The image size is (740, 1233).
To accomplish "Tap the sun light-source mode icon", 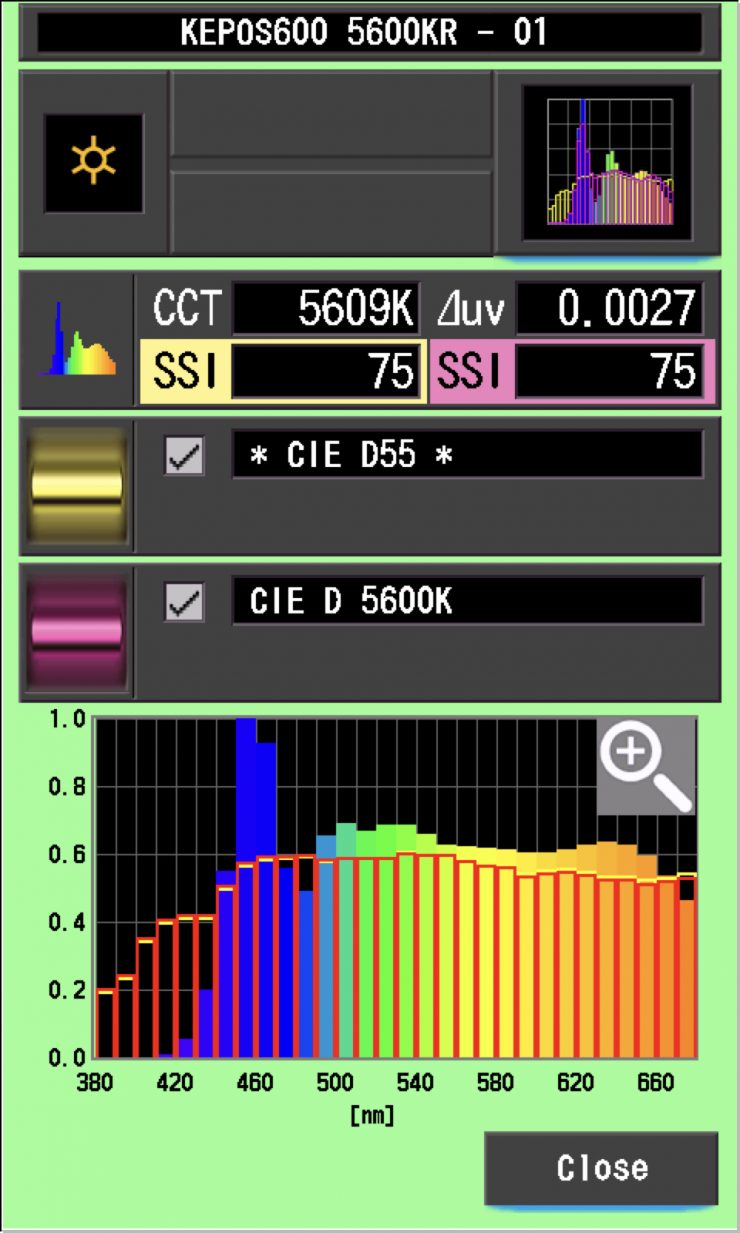I will [93, 163].
